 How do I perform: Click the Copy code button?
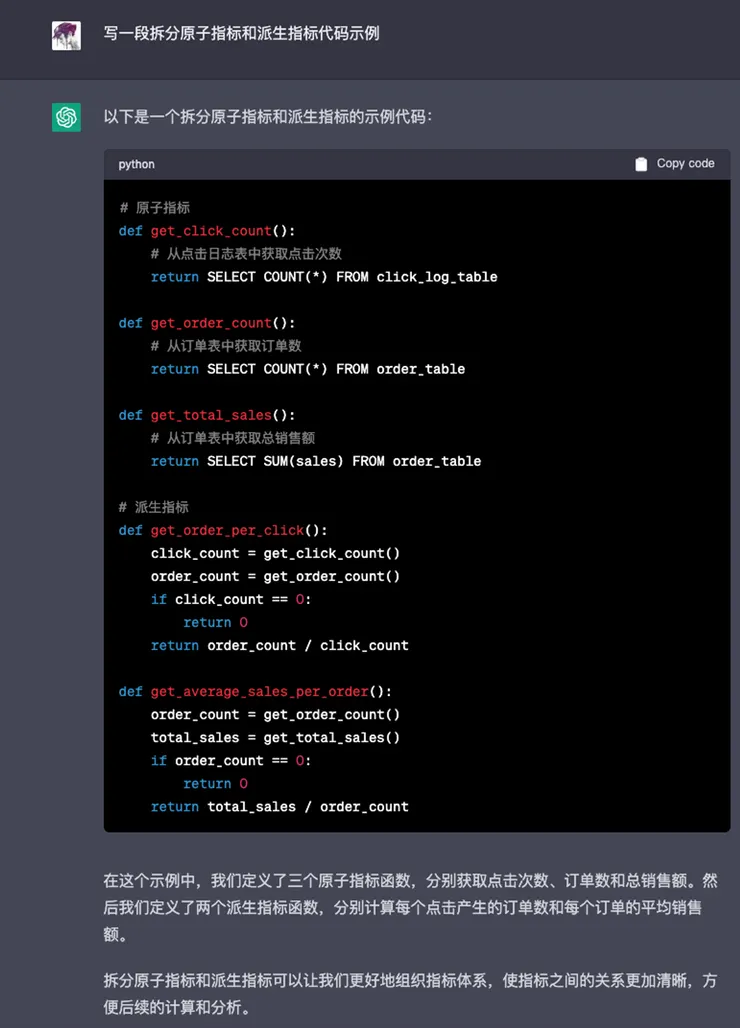(x=674, y=164)
